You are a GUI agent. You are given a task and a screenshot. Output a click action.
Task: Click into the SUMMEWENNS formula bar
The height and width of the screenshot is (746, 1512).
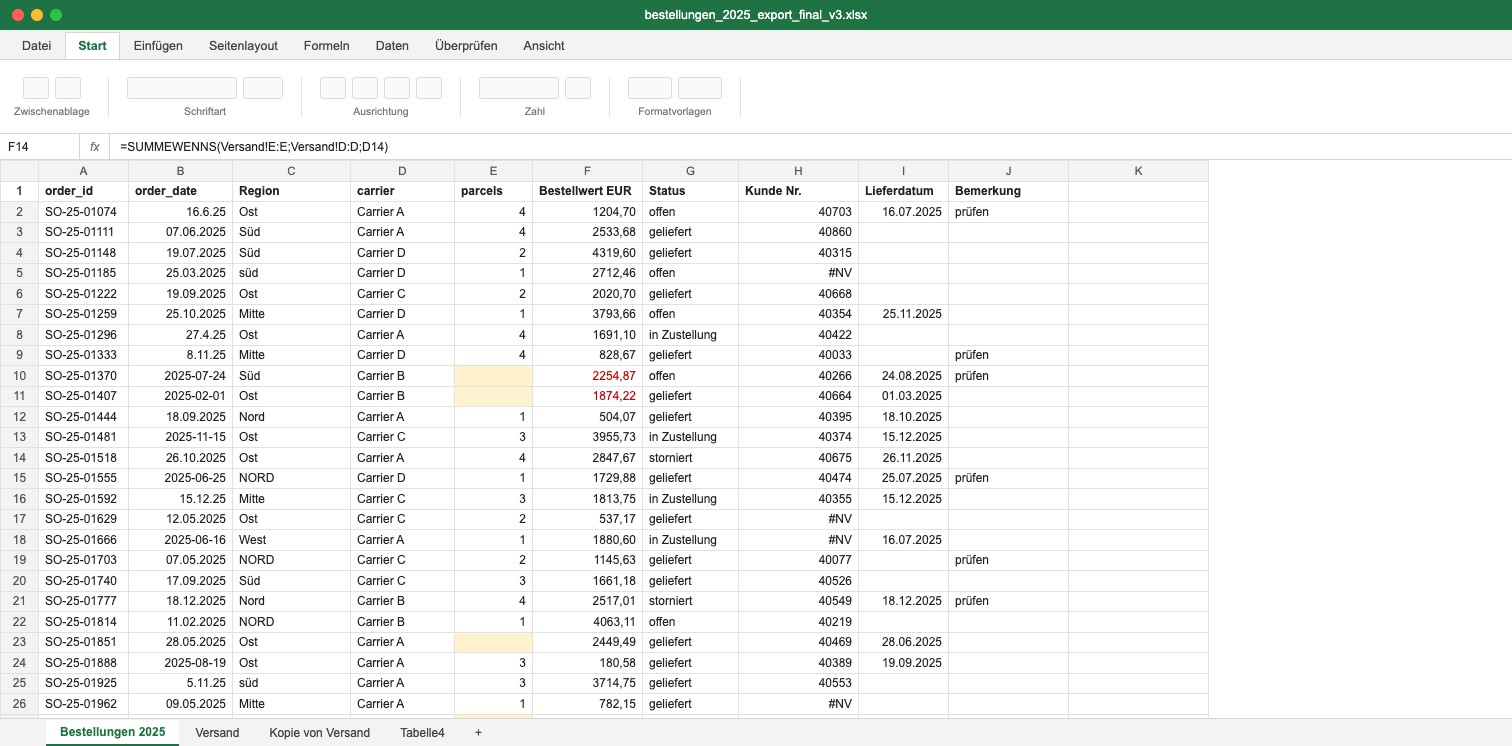coord(810,147)
